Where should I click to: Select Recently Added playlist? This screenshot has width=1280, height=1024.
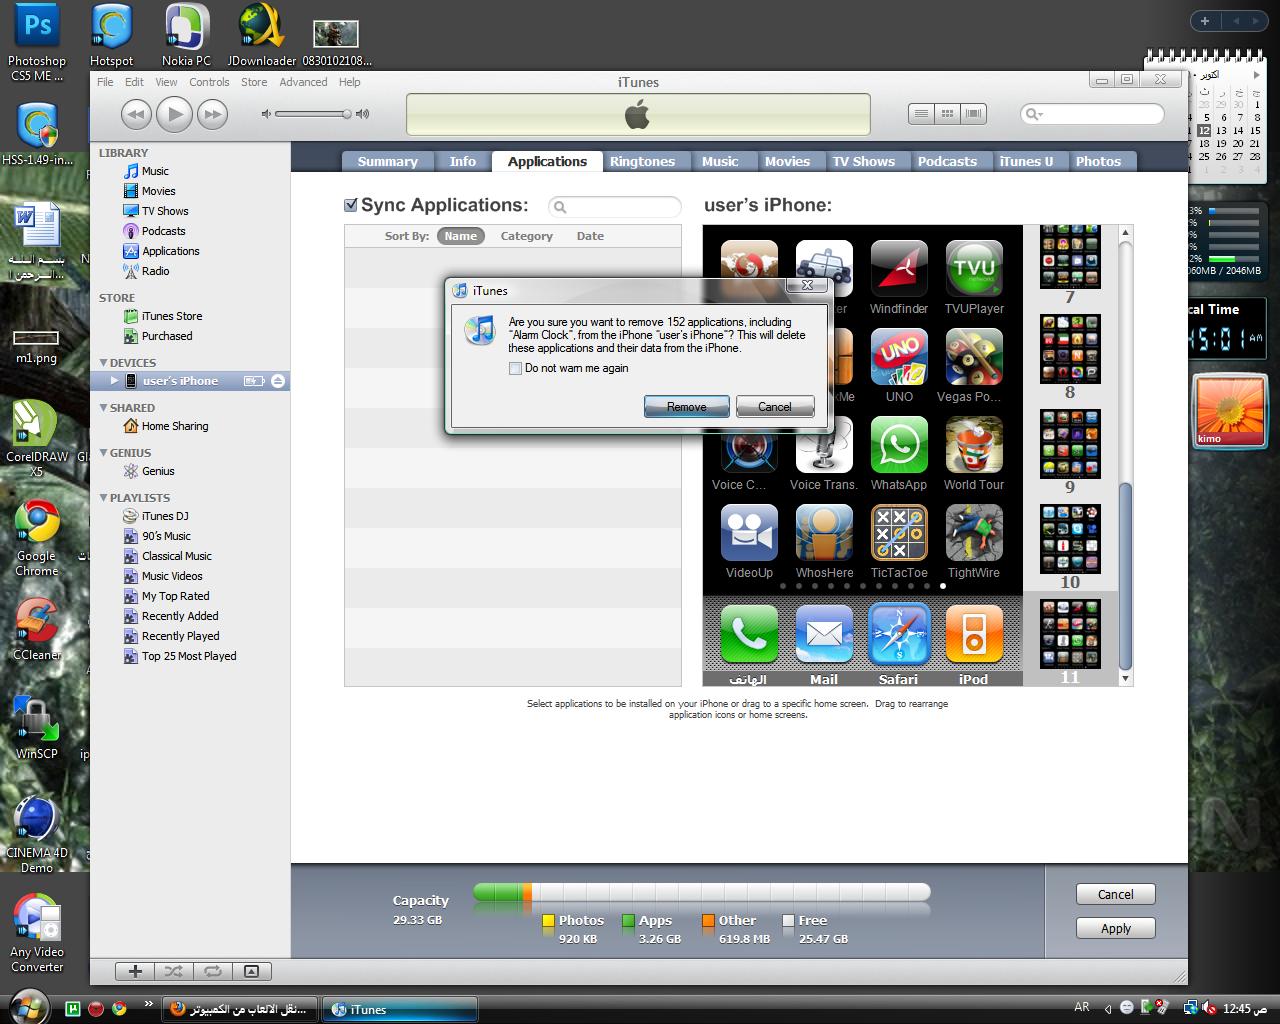(x=179, y=616)
